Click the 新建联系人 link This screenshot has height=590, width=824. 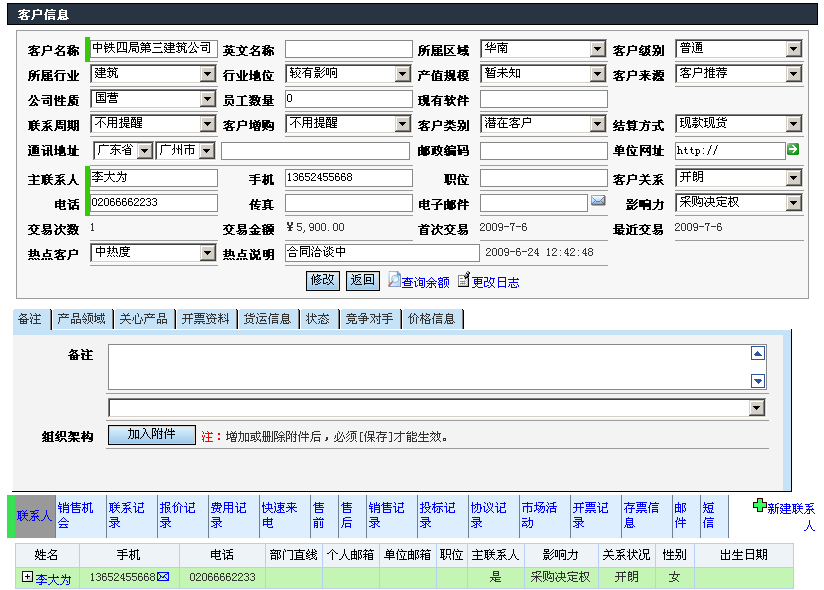791,516
